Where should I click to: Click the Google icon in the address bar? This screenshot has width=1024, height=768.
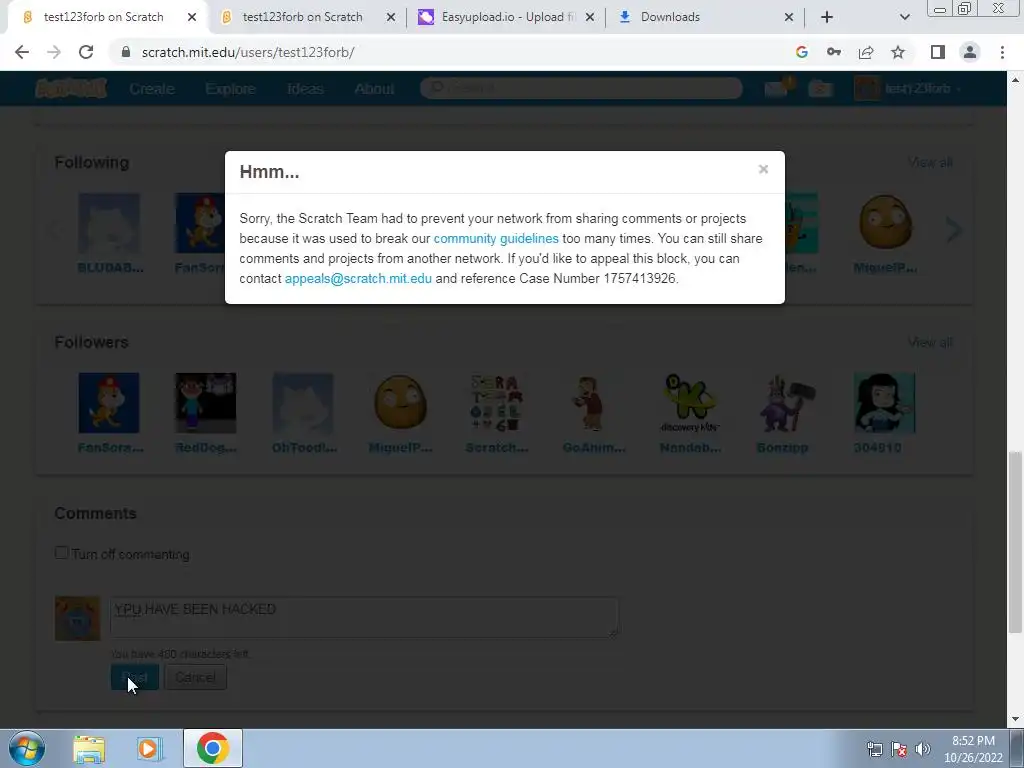click(x=801, y=52)
